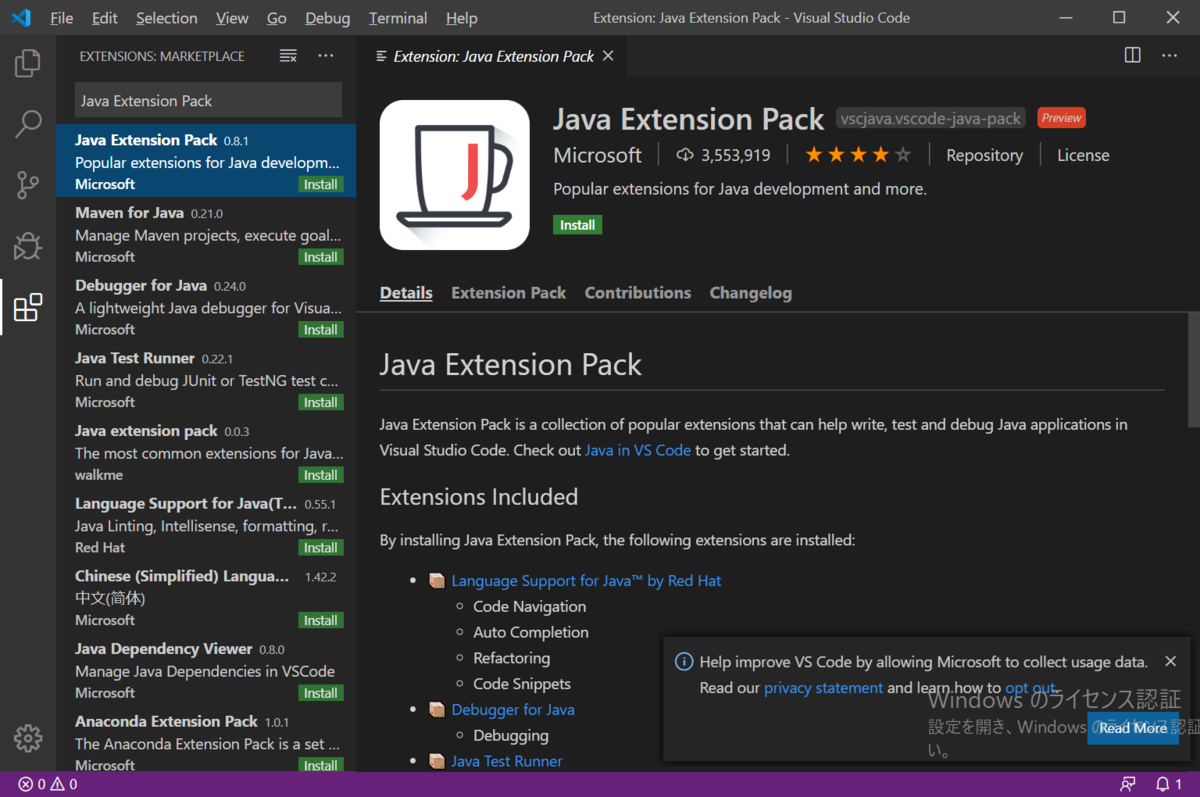Open the Debug view bug icon

pyautogui.click(x=28, y=246)
